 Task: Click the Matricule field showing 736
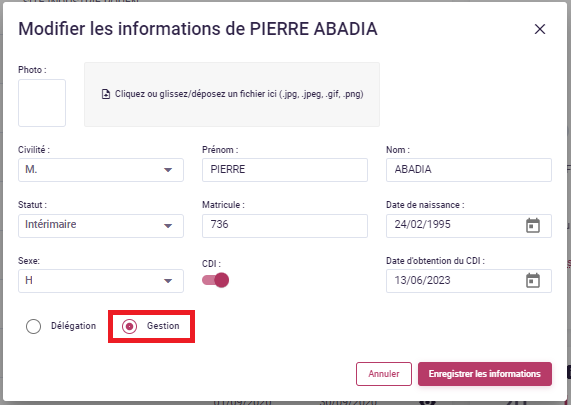tap(285, 226)
